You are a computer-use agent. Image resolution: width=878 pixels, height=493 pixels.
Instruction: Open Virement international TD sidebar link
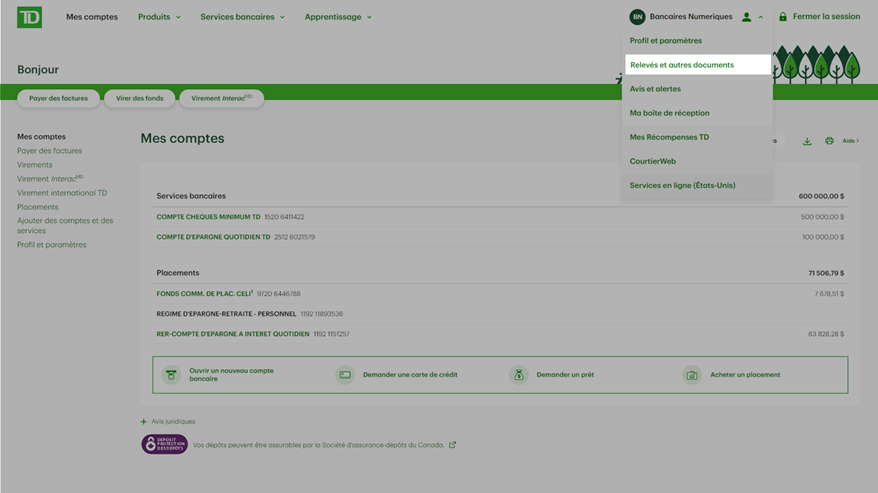(x=62, y=193)
